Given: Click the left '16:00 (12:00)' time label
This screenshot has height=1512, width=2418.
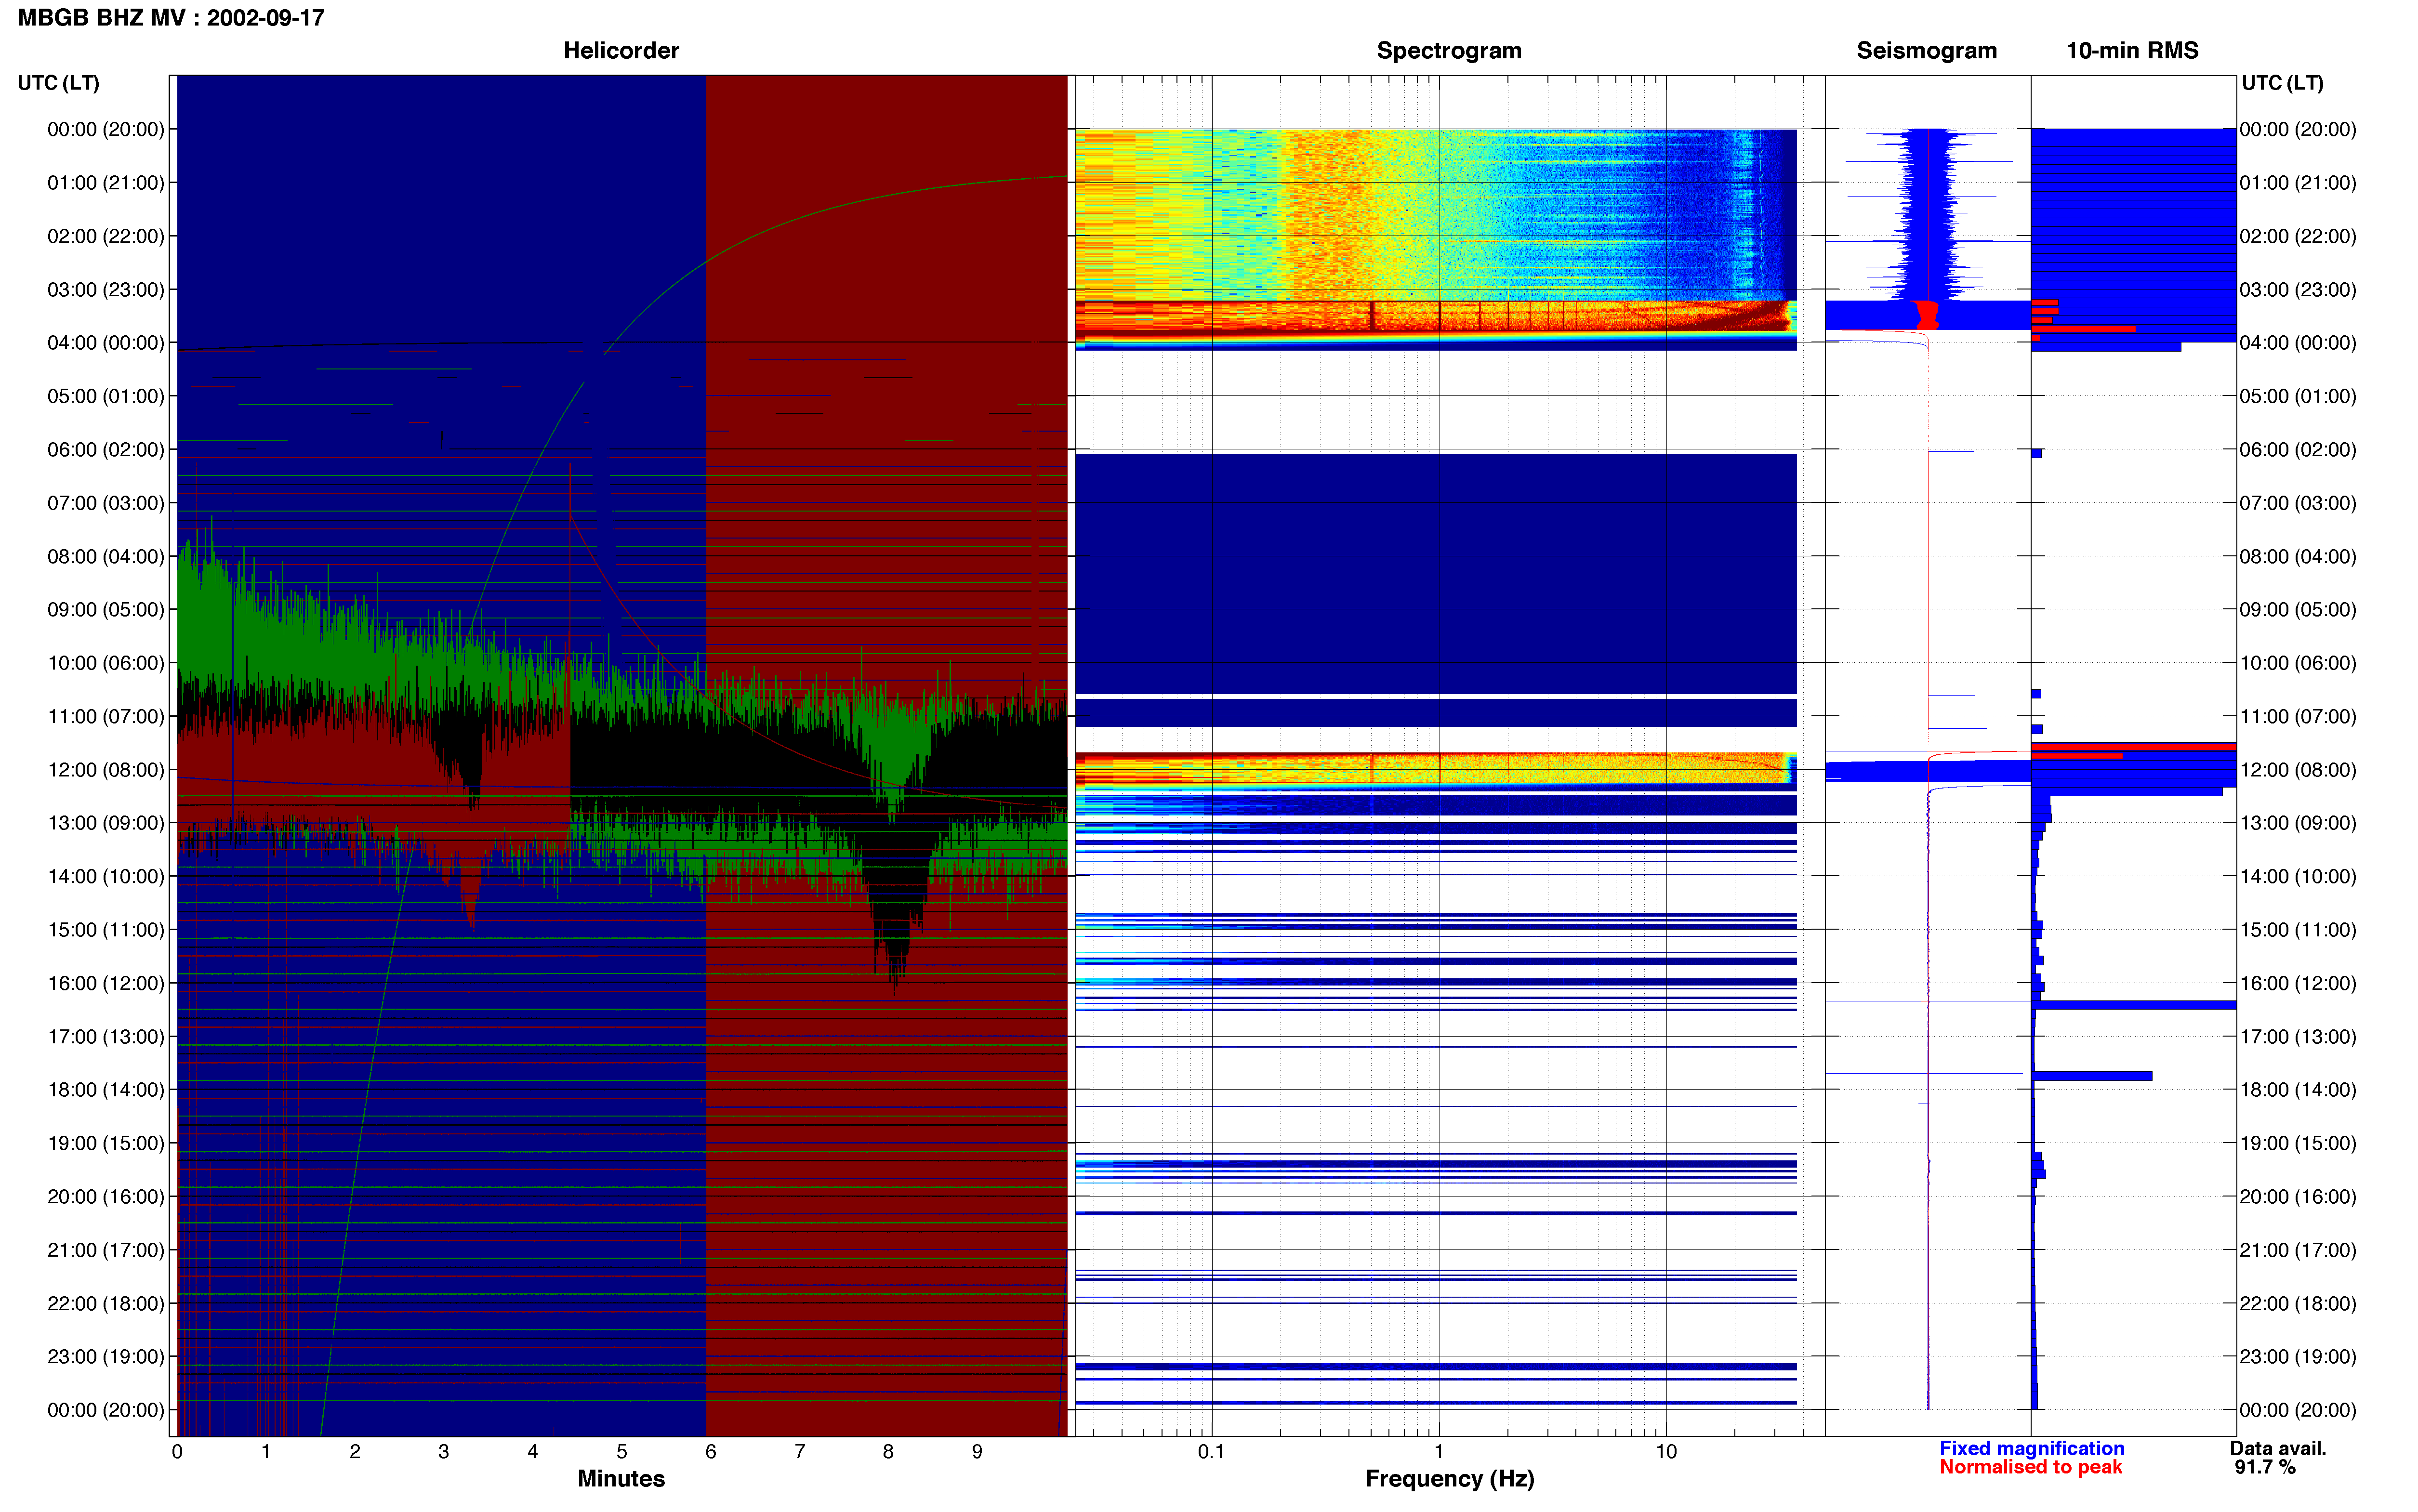Looking at the screenshot, I should pyautogui.click(x=106, y=983).
